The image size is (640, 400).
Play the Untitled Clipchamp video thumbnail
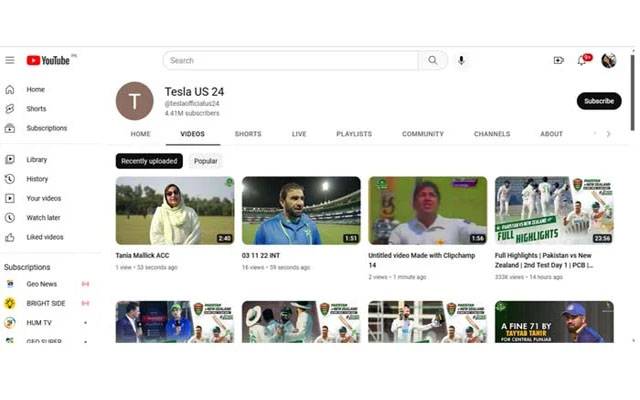pos(428,211)
